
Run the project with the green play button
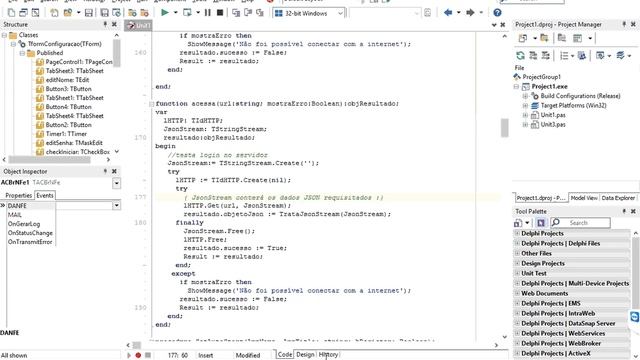(164, 13)
